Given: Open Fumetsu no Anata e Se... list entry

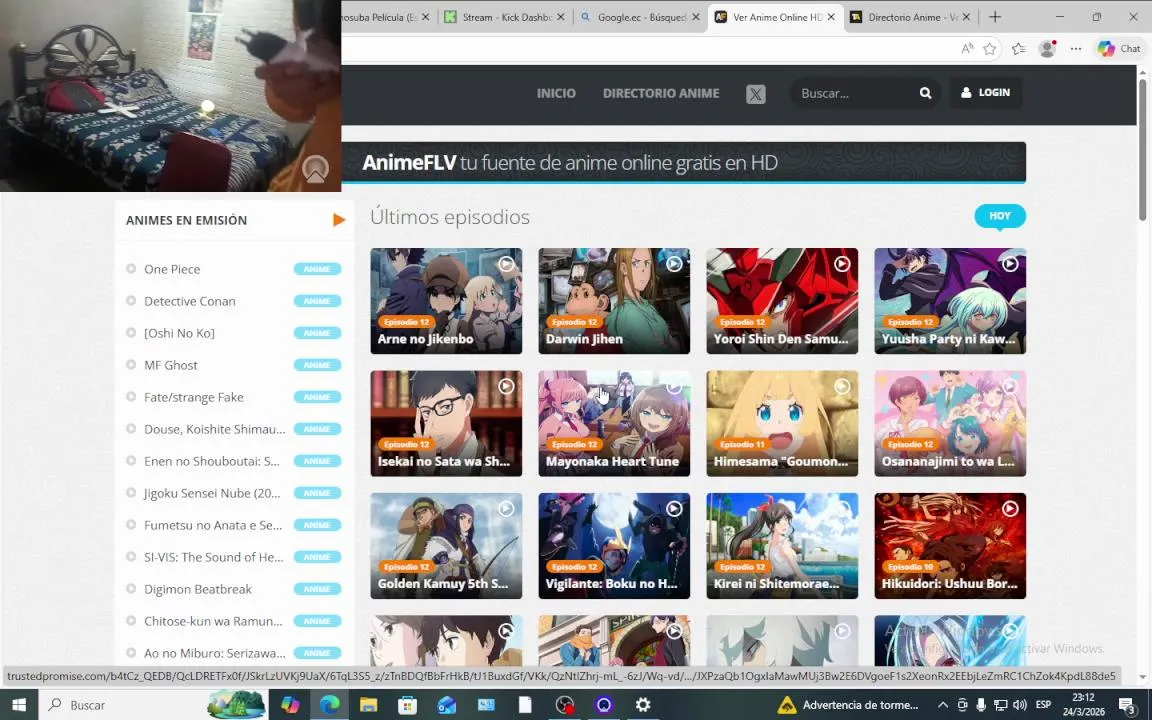Looking at the screenshot, I should pyautogui.click(x=213, y=525).
